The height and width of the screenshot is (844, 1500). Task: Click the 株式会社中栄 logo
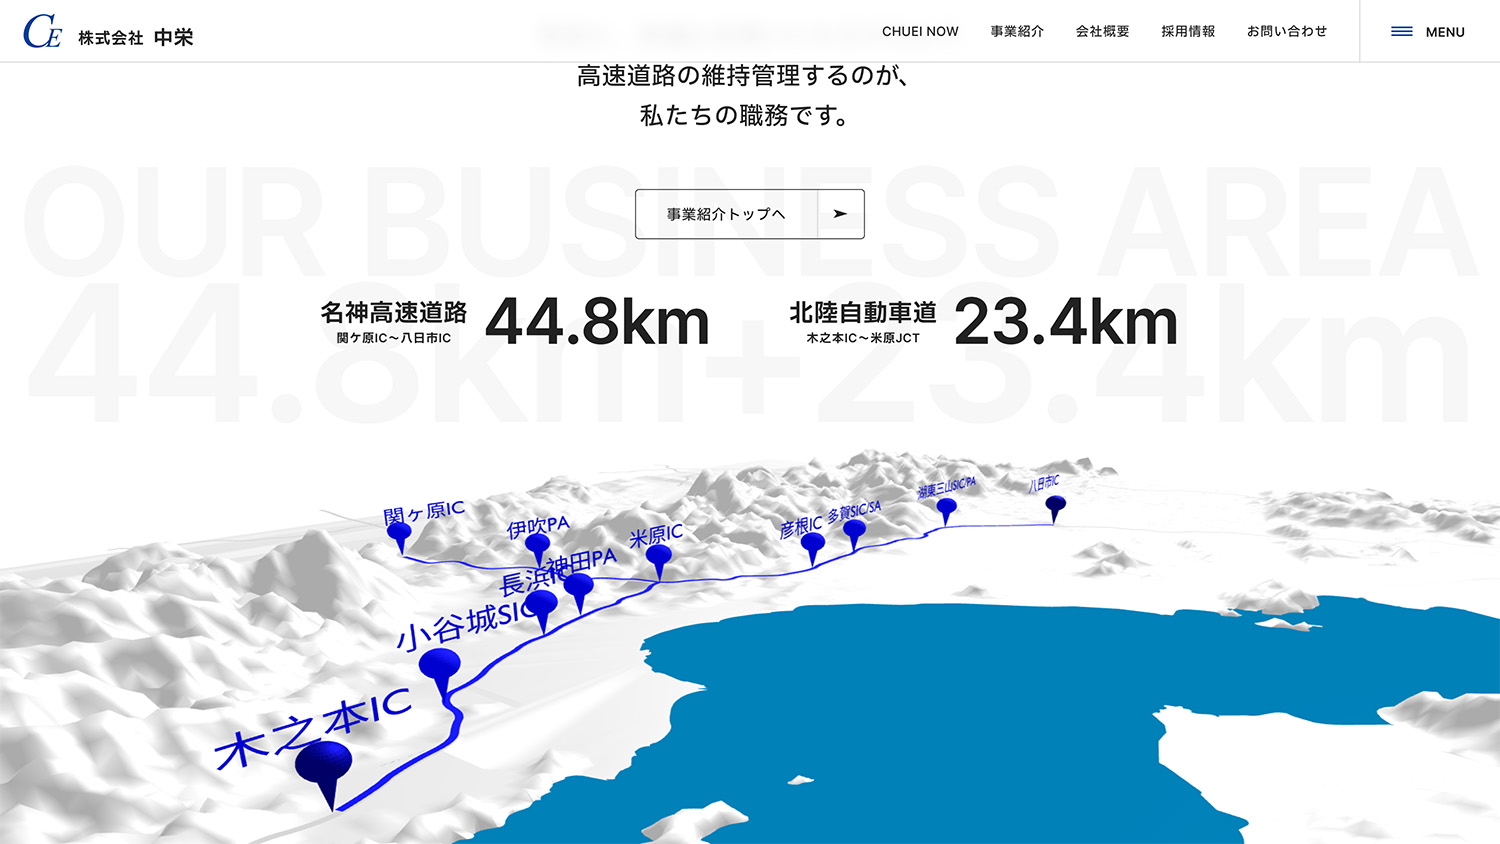(x=108, y=33)
